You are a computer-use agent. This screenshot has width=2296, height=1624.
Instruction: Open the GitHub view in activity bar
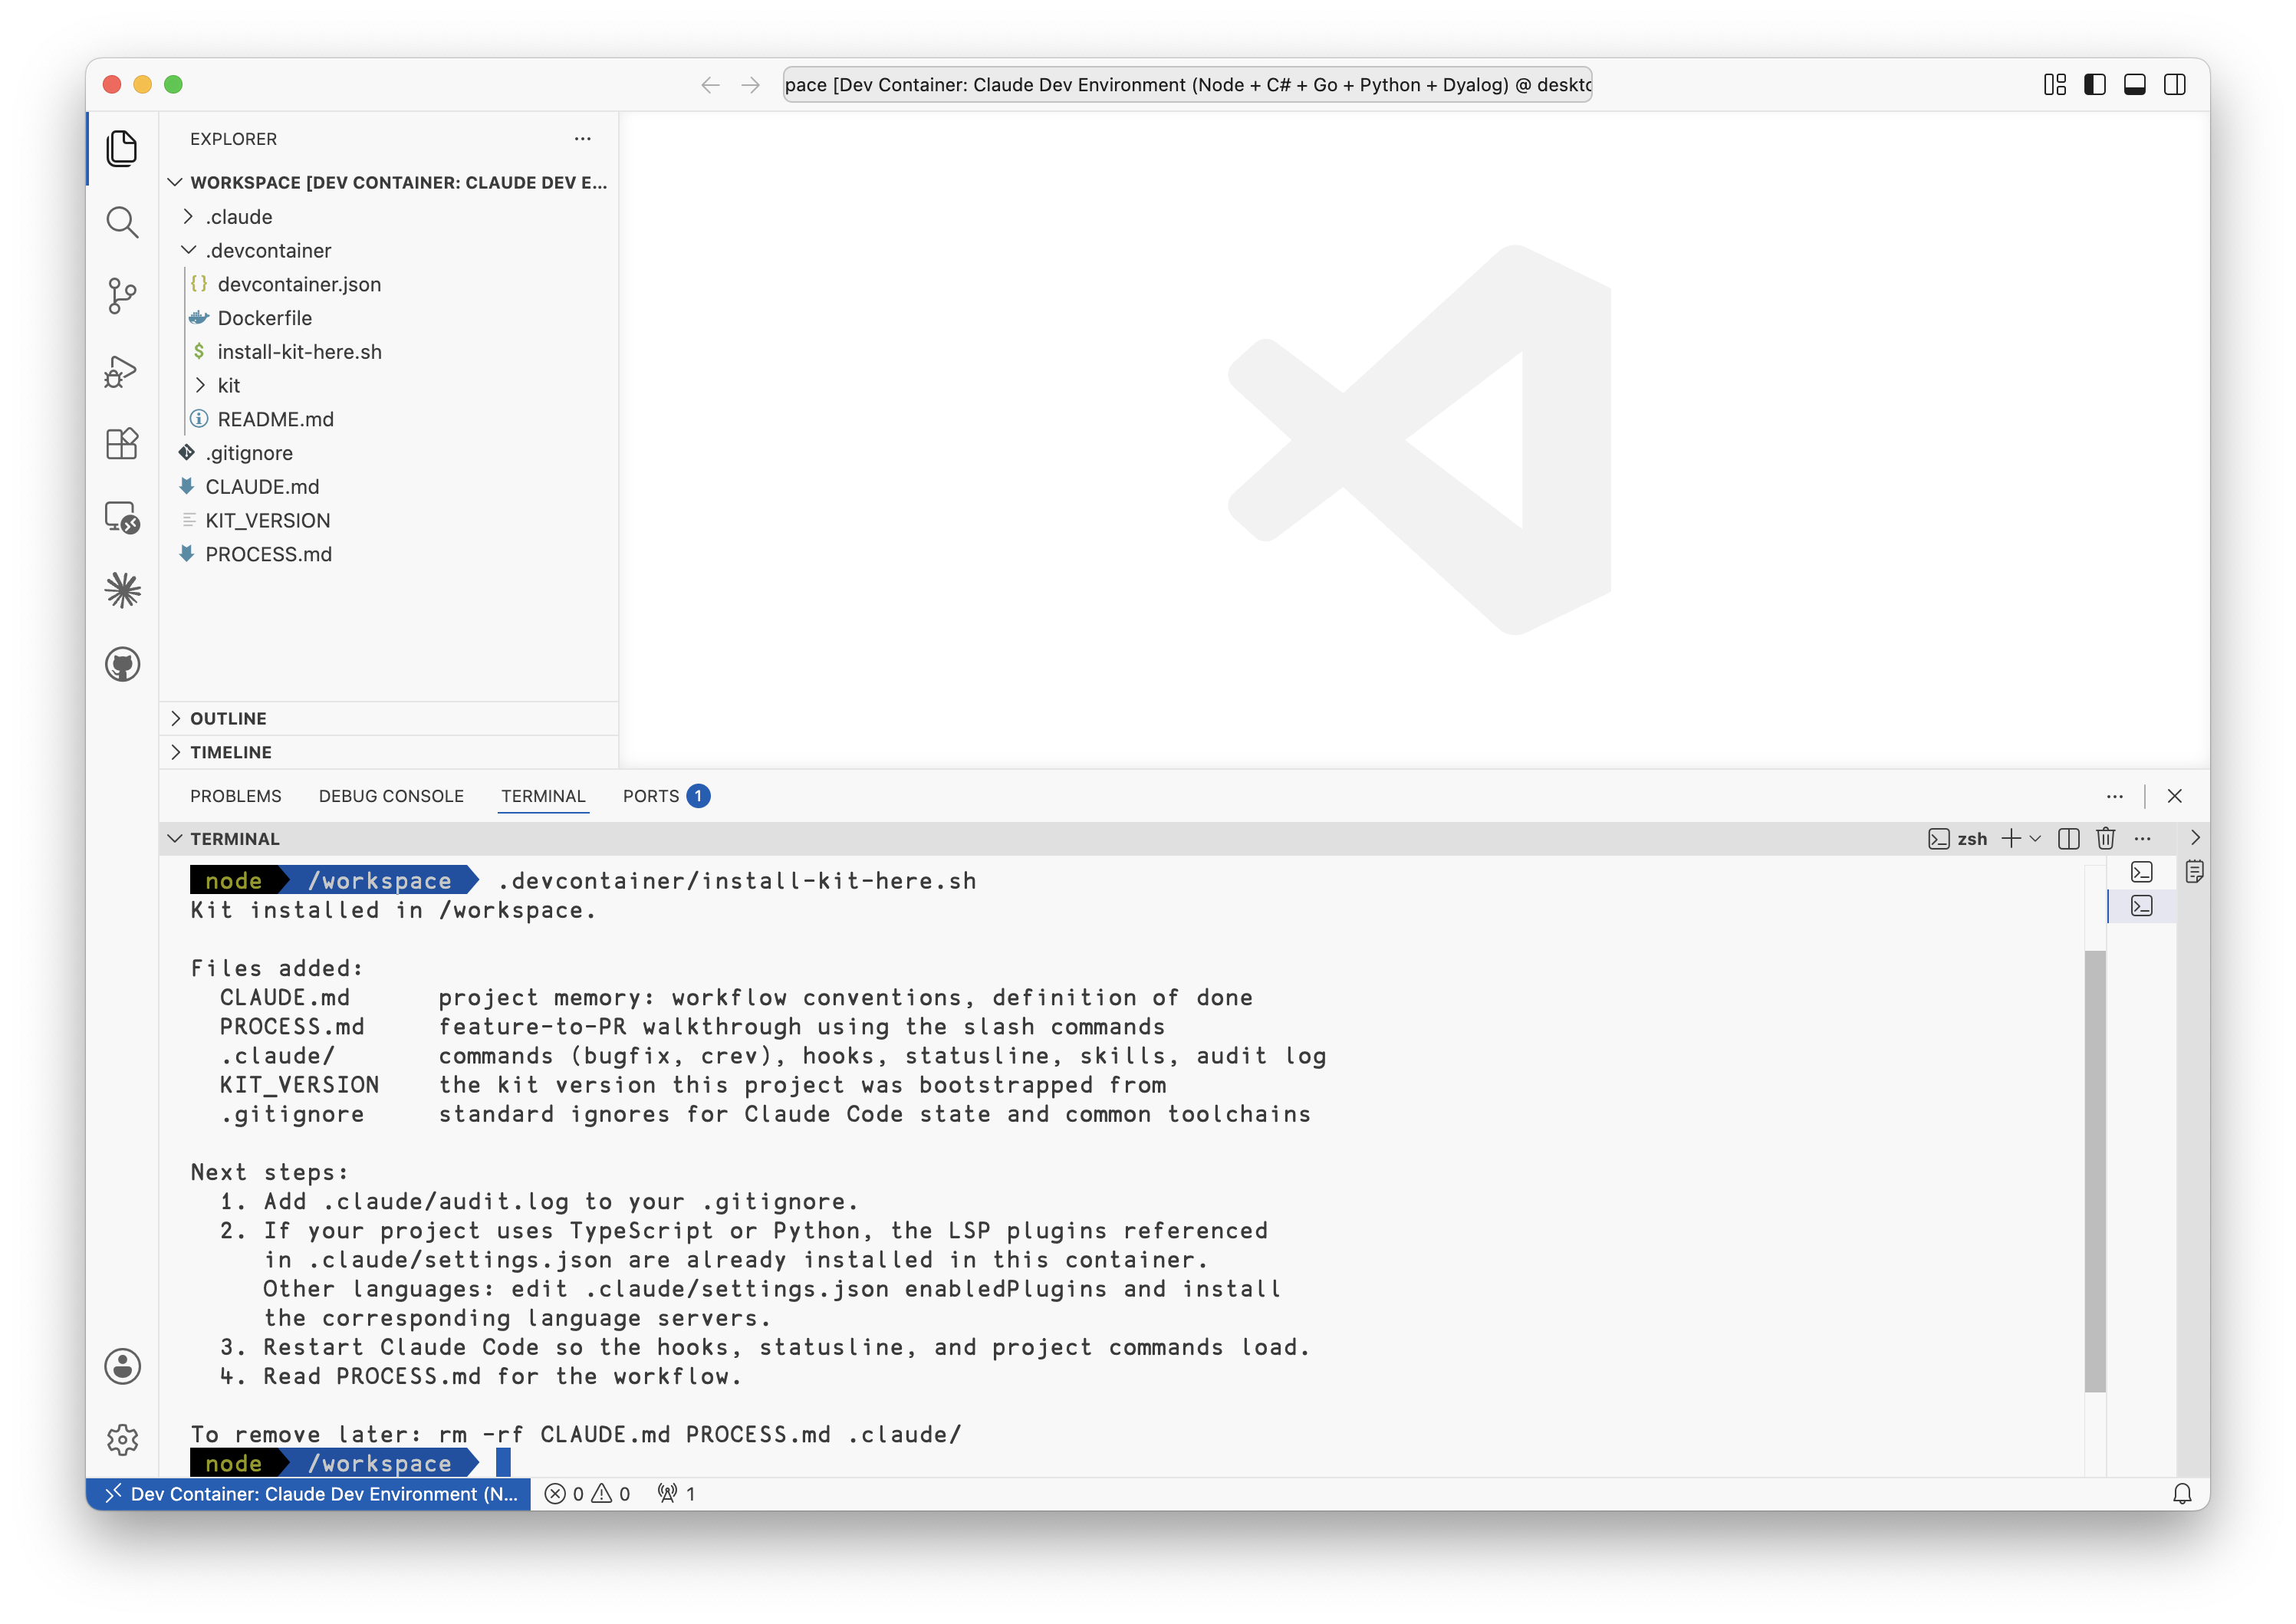[x=122, y=664]
